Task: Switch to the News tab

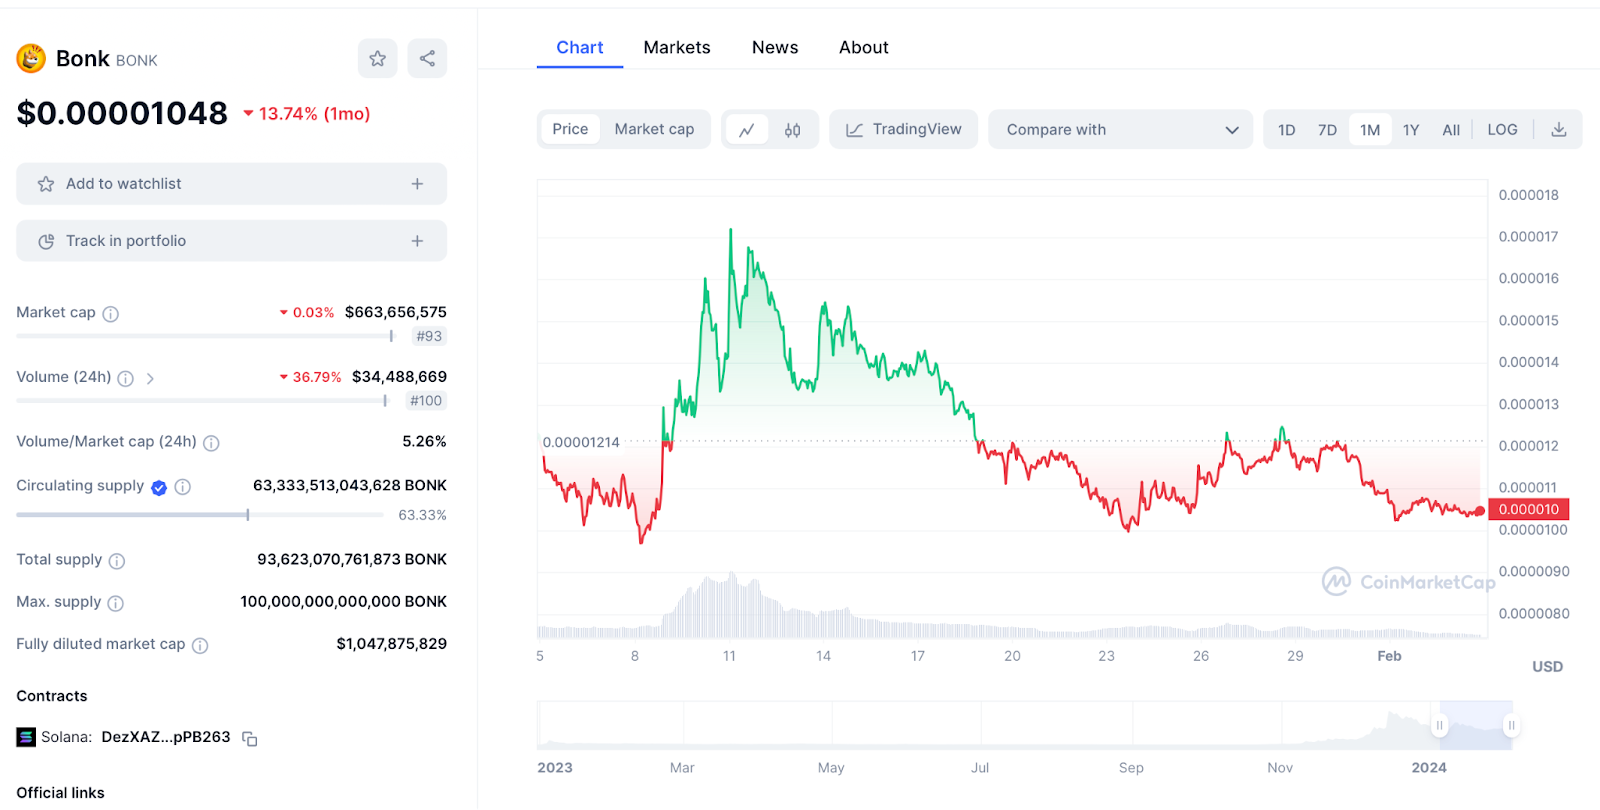Action: (775, 48)
